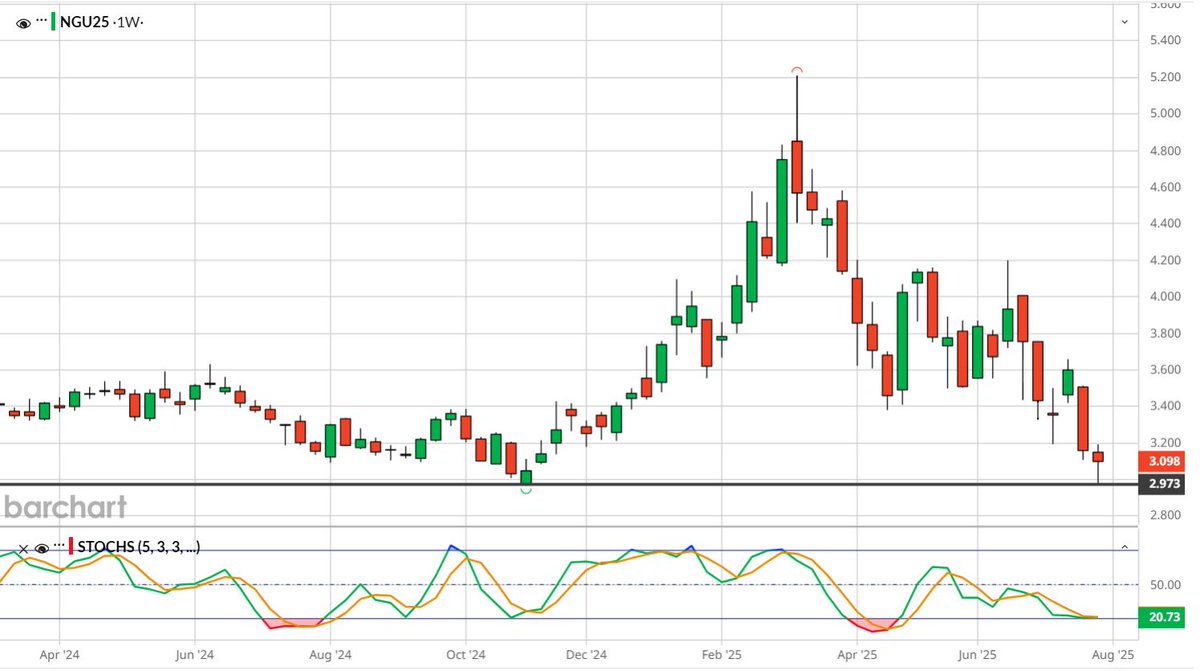Click the Aug '25 date axis label

1115,655
